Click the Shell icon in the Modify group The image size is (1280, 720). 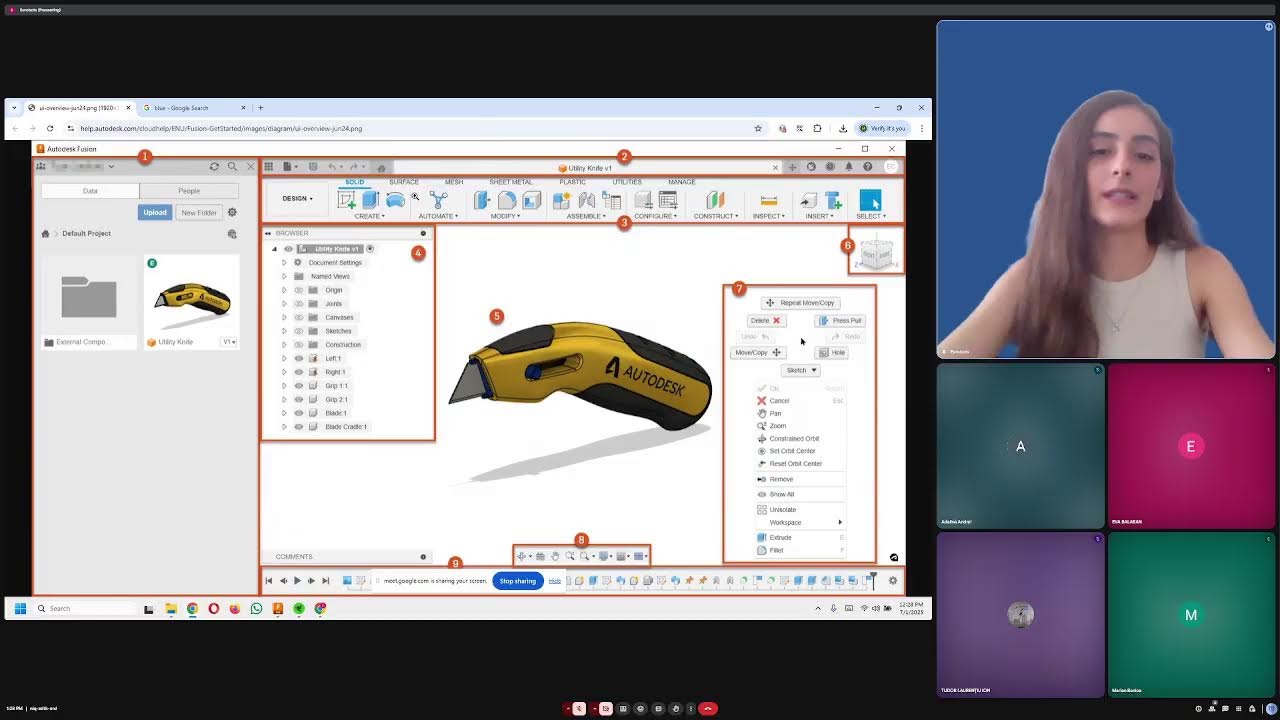coord(531,201)
